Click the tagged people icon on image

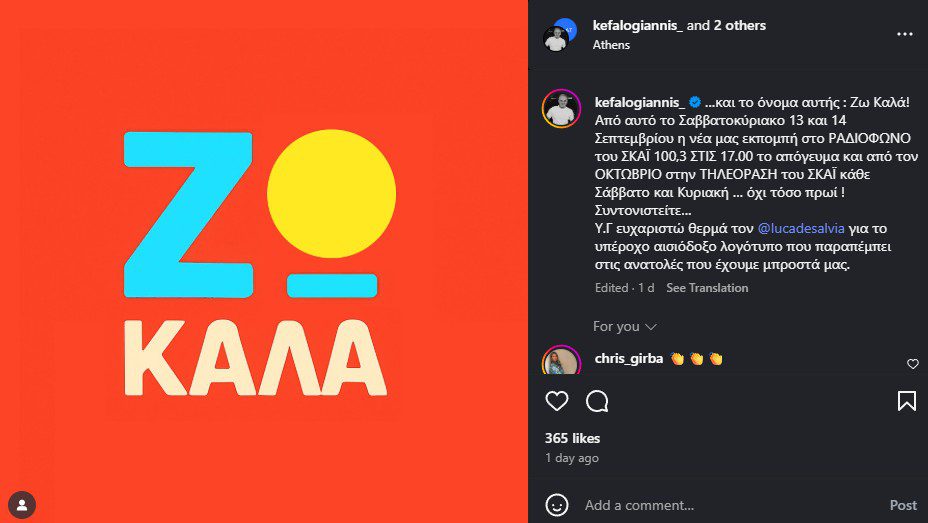click(22, 505)
